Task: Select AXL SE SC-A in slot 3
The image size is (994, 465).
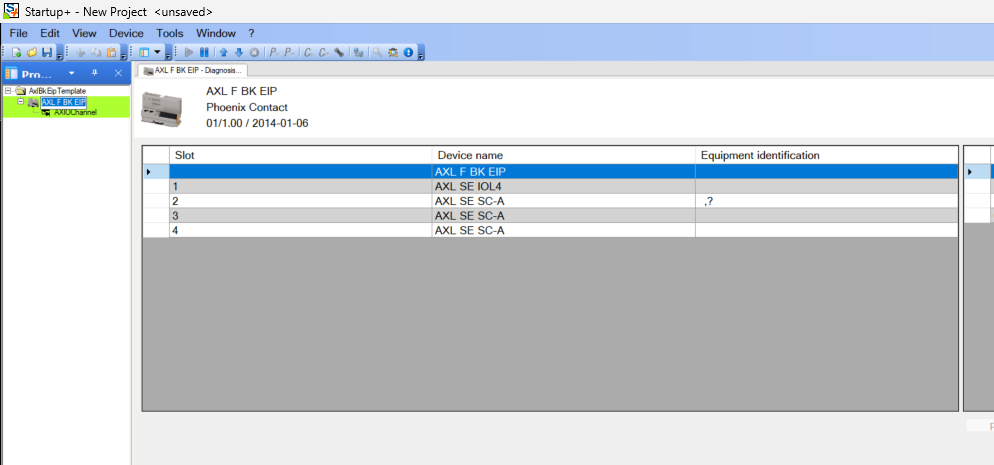Action: [564, 216]
